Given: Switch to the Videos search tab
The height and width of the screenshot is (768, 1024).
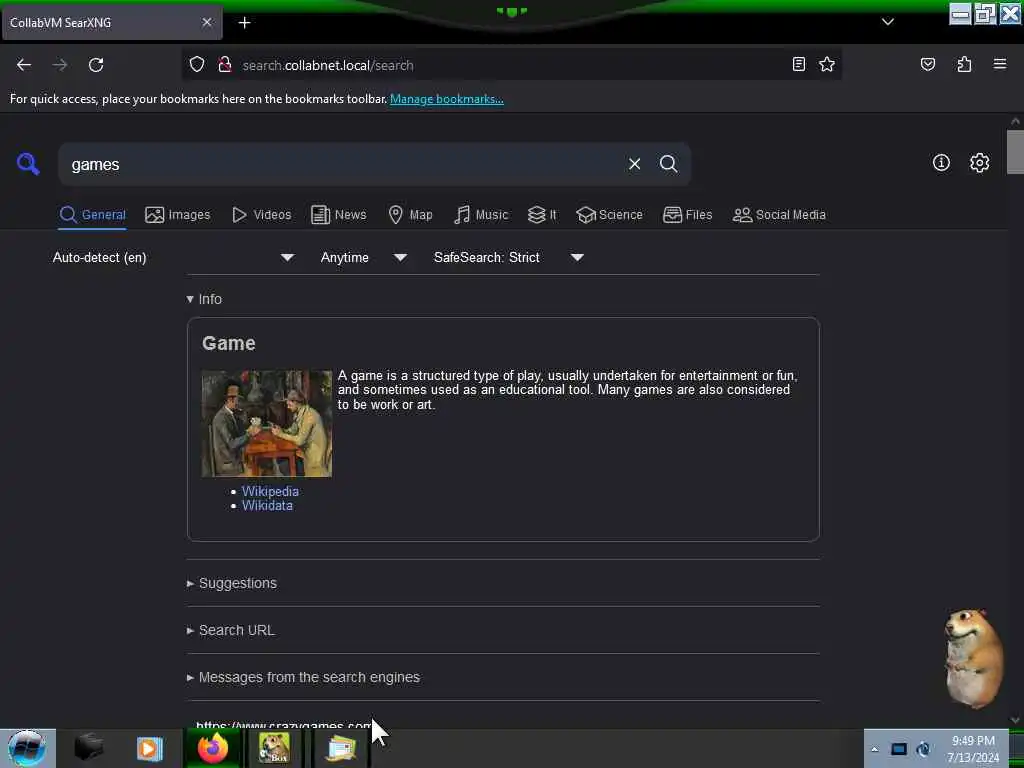Looking at the screenshot, I should pyautogui.click(x=262, y=215).
